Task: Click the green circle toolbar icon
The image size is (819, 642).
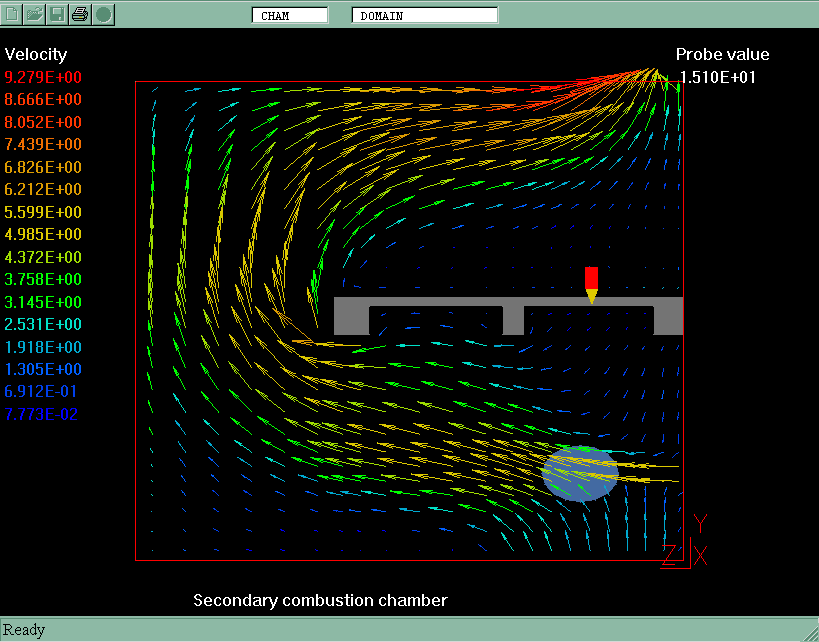Action: [x=103, y=14]
